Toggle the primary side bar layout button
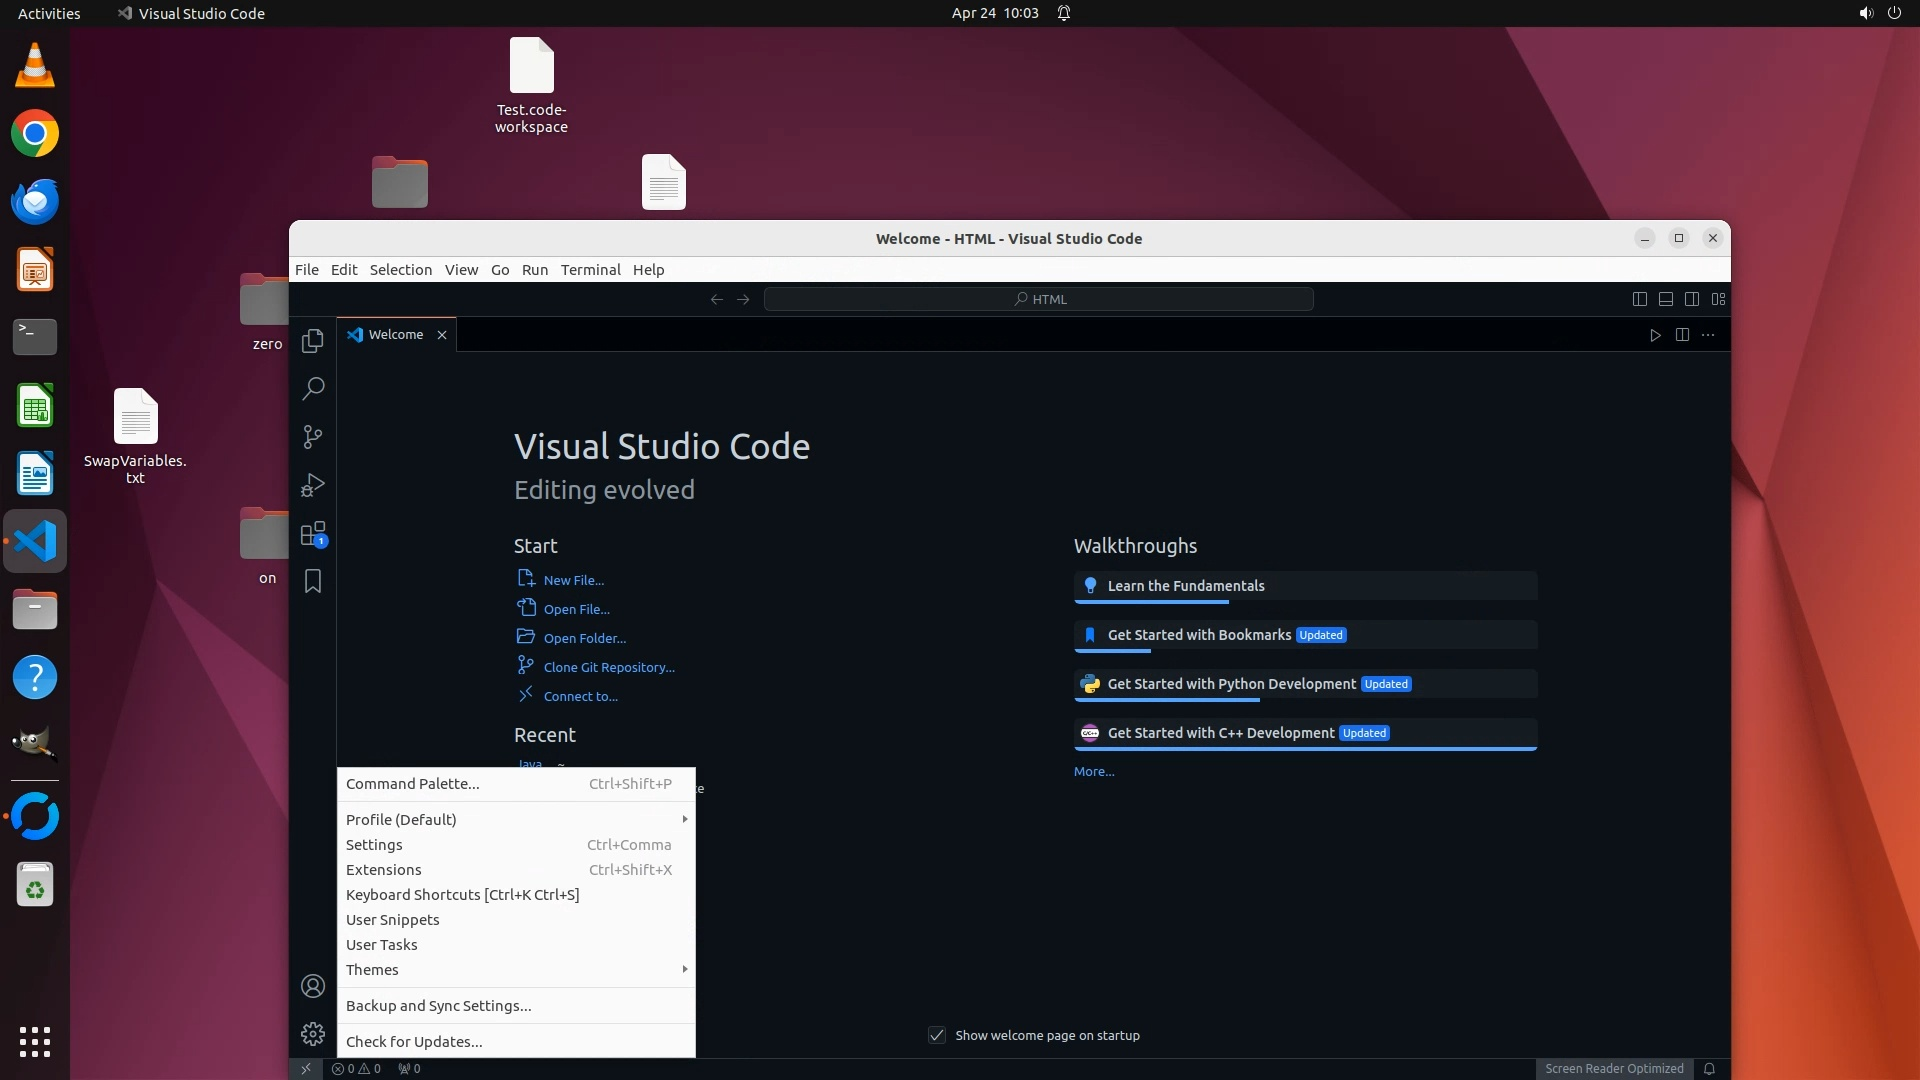 click(x=1639, y=299)
